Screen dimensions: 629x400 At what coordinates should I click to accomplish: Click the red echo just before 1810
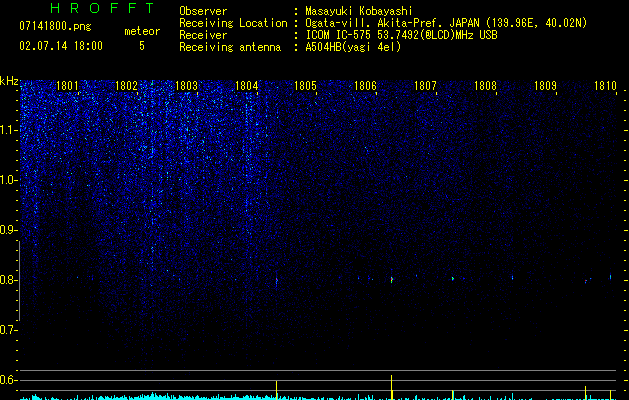coord(586,281)
